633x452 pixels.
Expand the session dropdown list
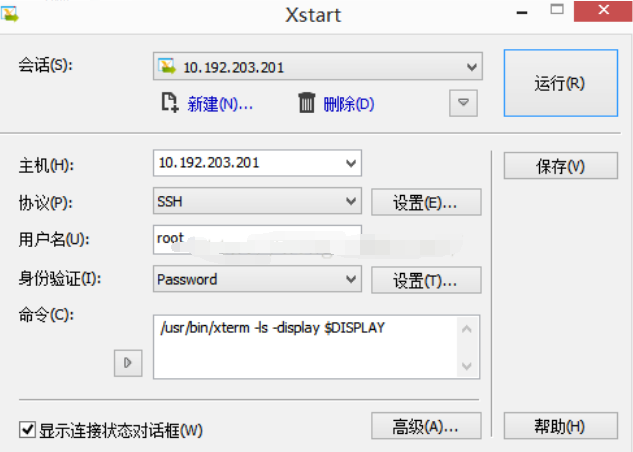point(472,67)
